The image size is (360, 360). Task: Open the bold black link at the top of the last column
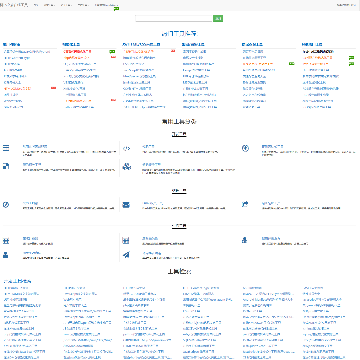tap(318, 51)
